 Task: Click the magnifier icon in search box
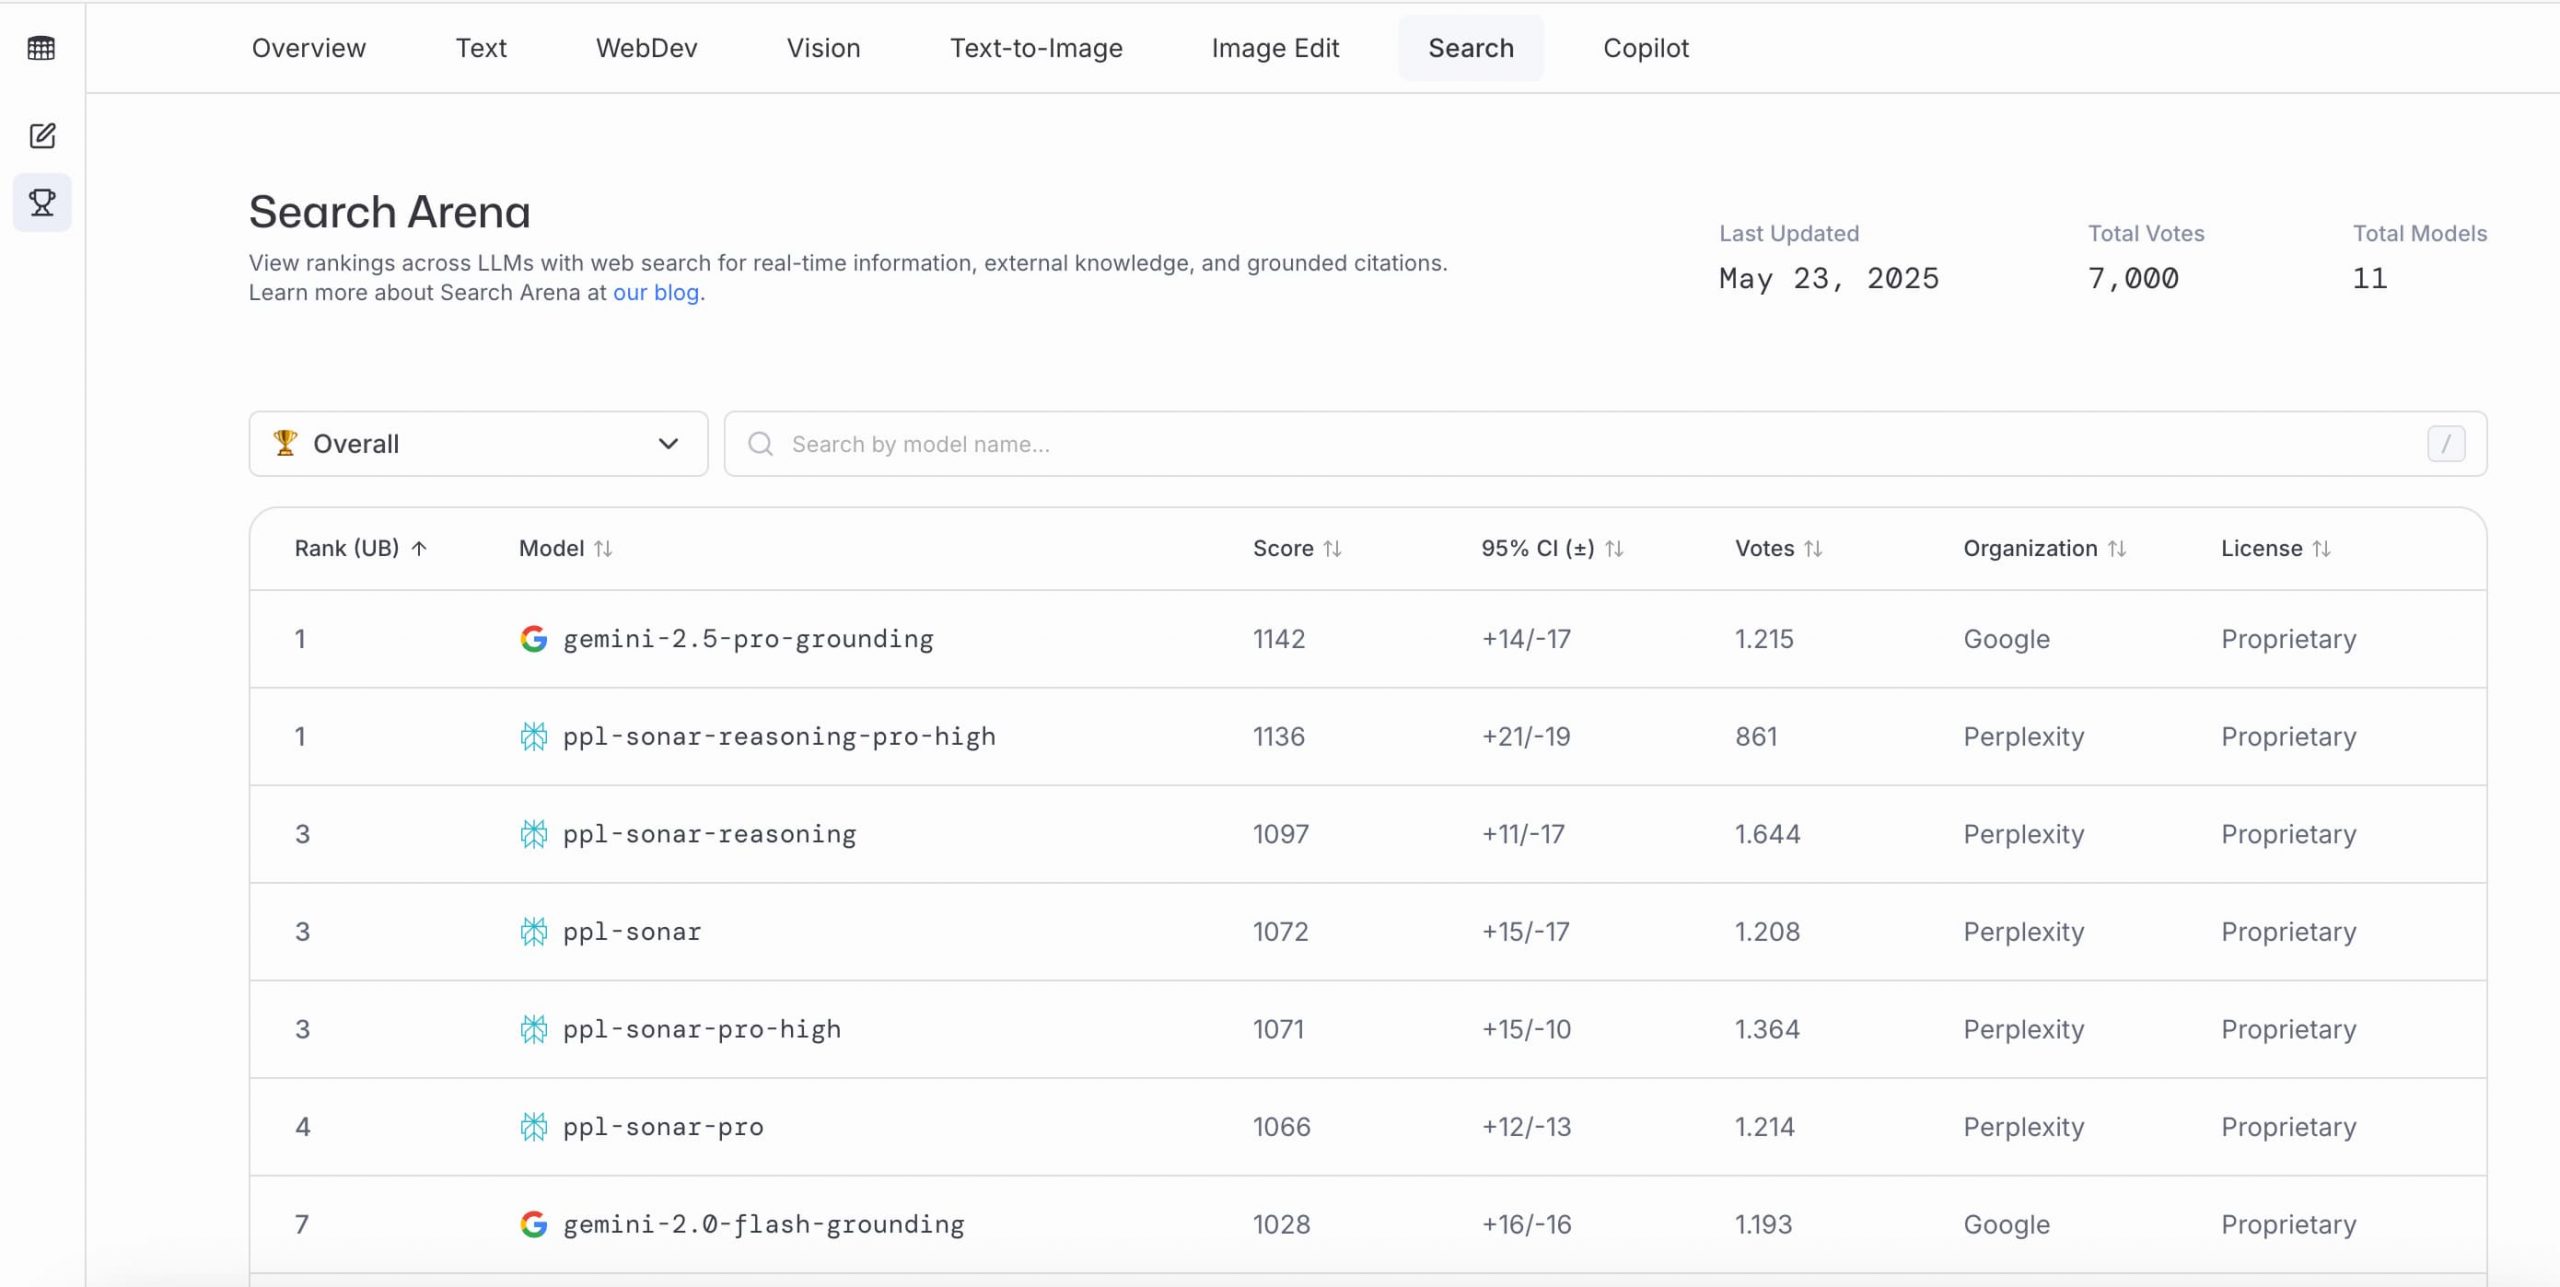pyautogui.click(x=761, y=444)
